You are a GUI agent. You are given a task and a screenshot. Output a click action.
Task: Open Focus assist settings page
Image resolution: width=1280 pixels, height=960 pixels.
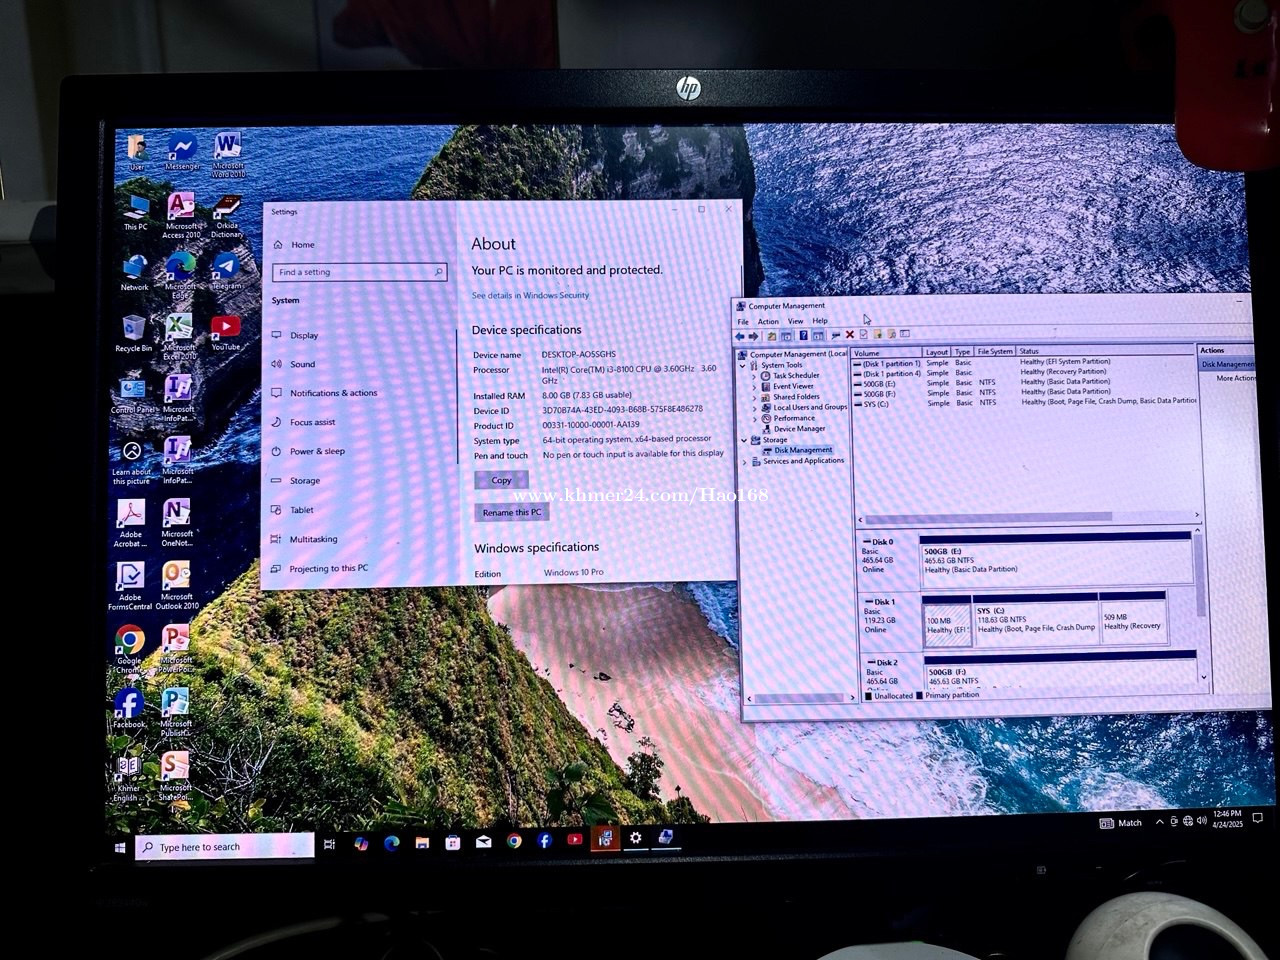[312, 422]
